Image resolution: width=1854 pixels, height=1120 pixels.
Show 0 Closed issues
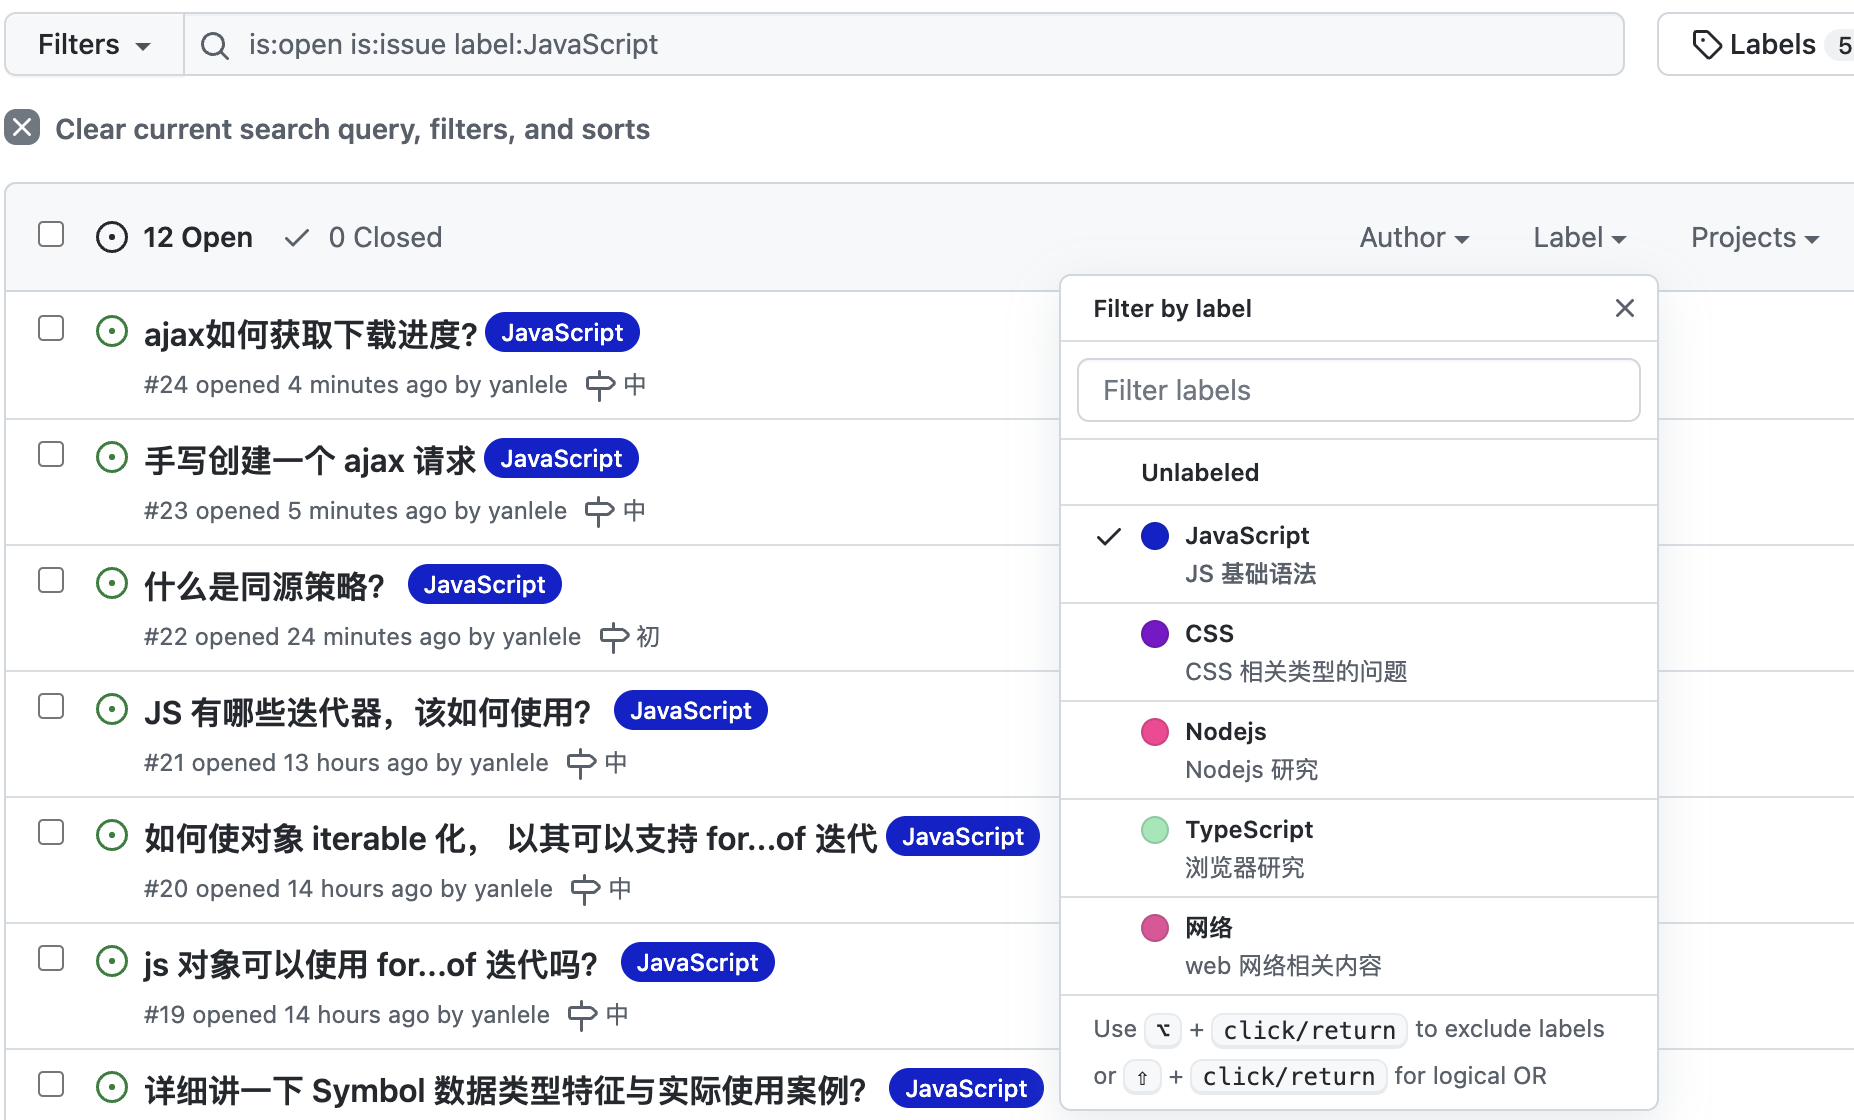point(364,237)
